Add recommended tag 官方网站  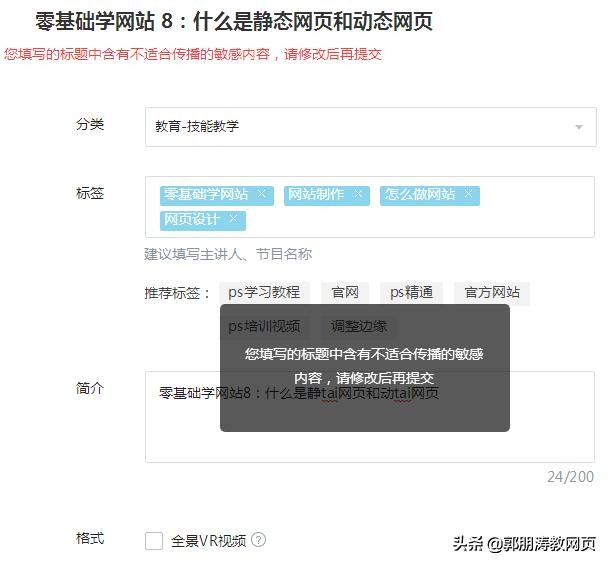click(x=492, y=292)
